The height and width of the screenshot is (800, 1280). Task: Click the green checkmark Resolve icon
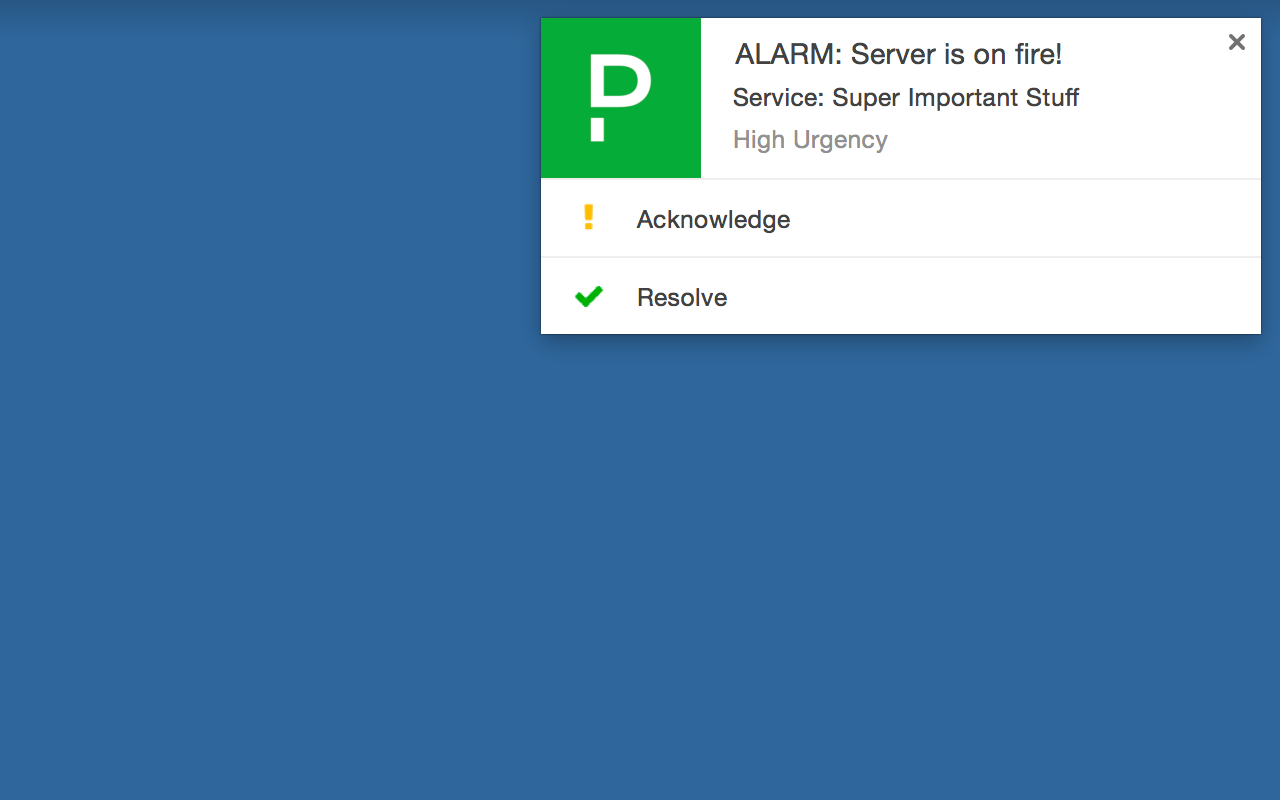pyautogui.click(x=588, y=296)
